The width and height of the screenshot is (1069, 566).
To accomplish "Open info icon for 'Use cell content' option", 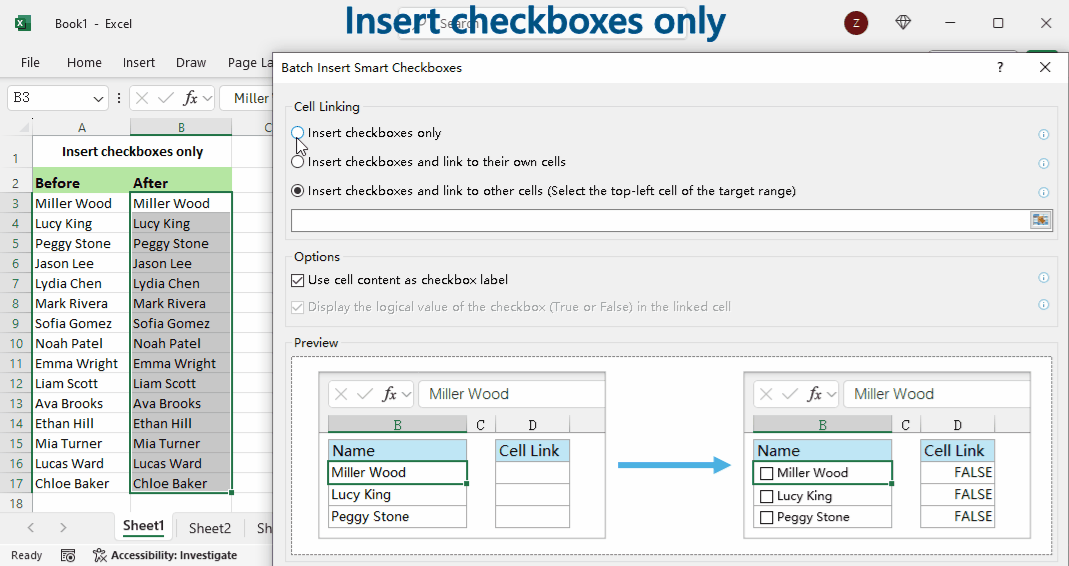I will (1043, 278).
